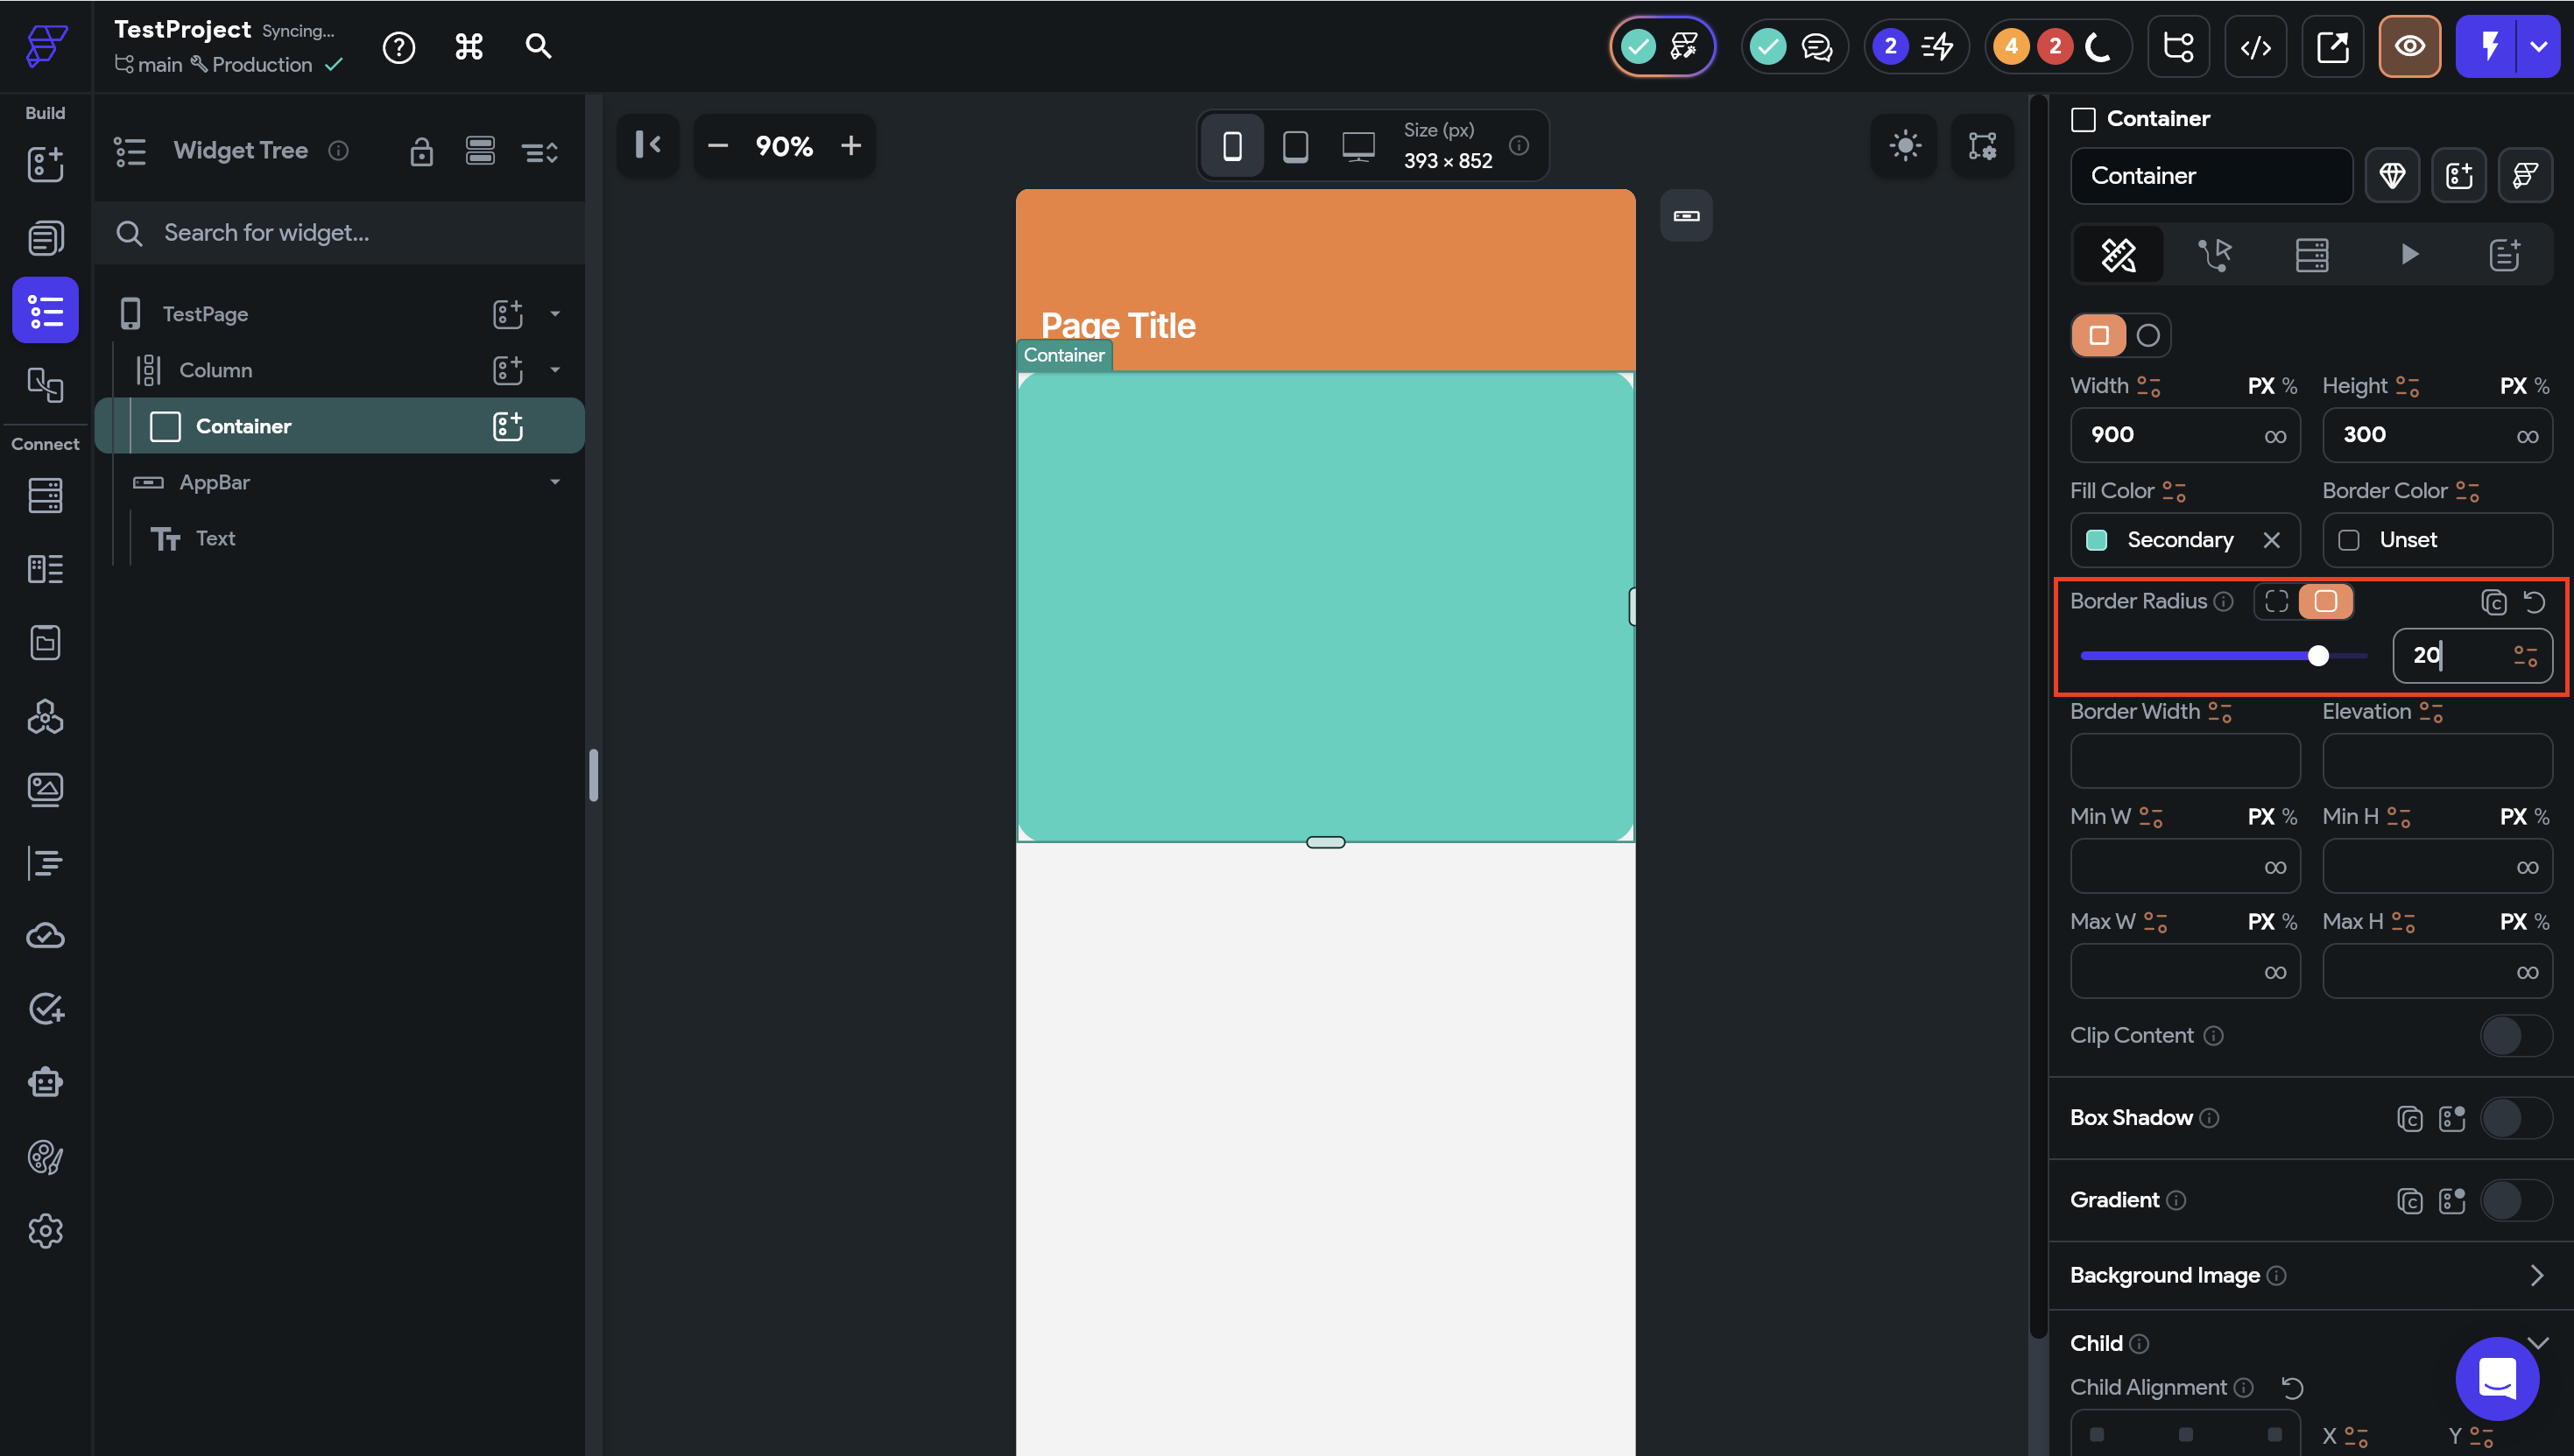This screenshot has width=2574, height=1456.
Task: Open Settings gear in left sidebar
Action: (x=45, y=1231)
